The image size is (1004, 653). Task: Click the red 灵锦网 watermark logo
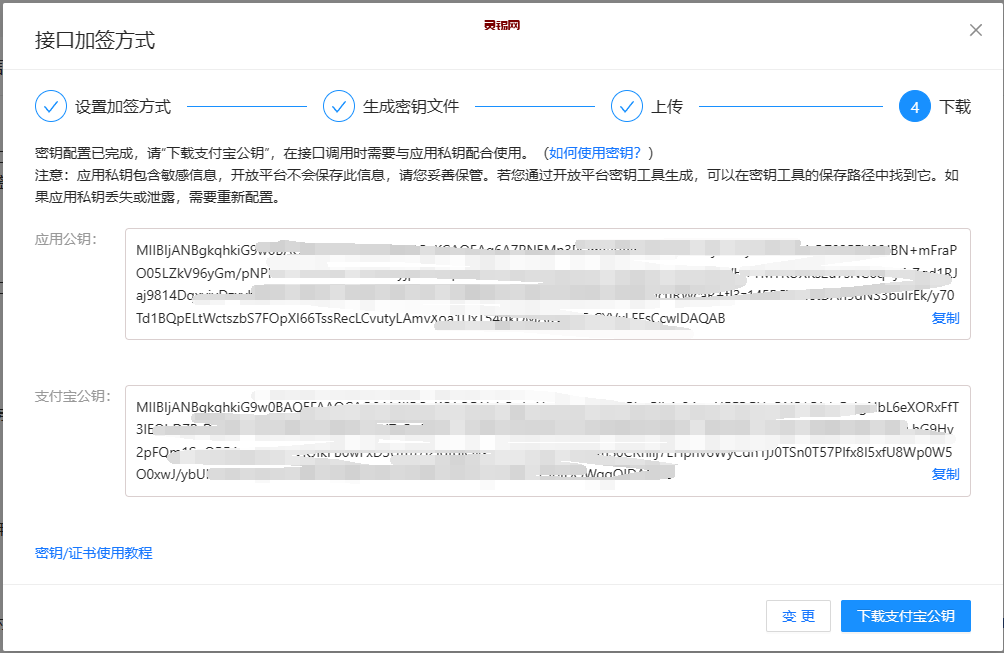point(502,25)
